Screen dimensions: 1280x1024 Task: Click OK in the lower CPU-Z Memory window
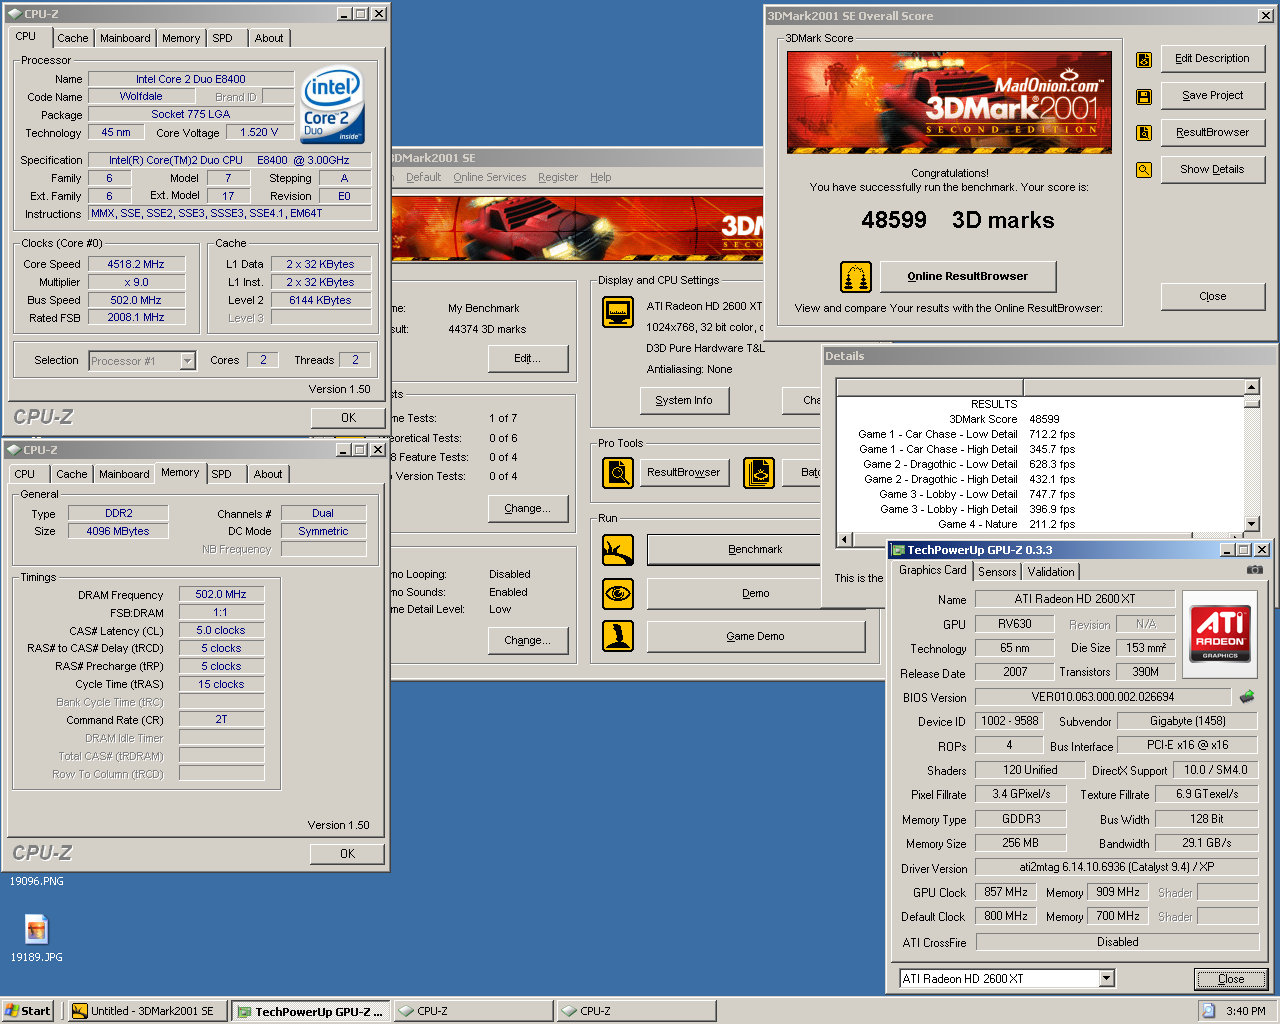347,854
